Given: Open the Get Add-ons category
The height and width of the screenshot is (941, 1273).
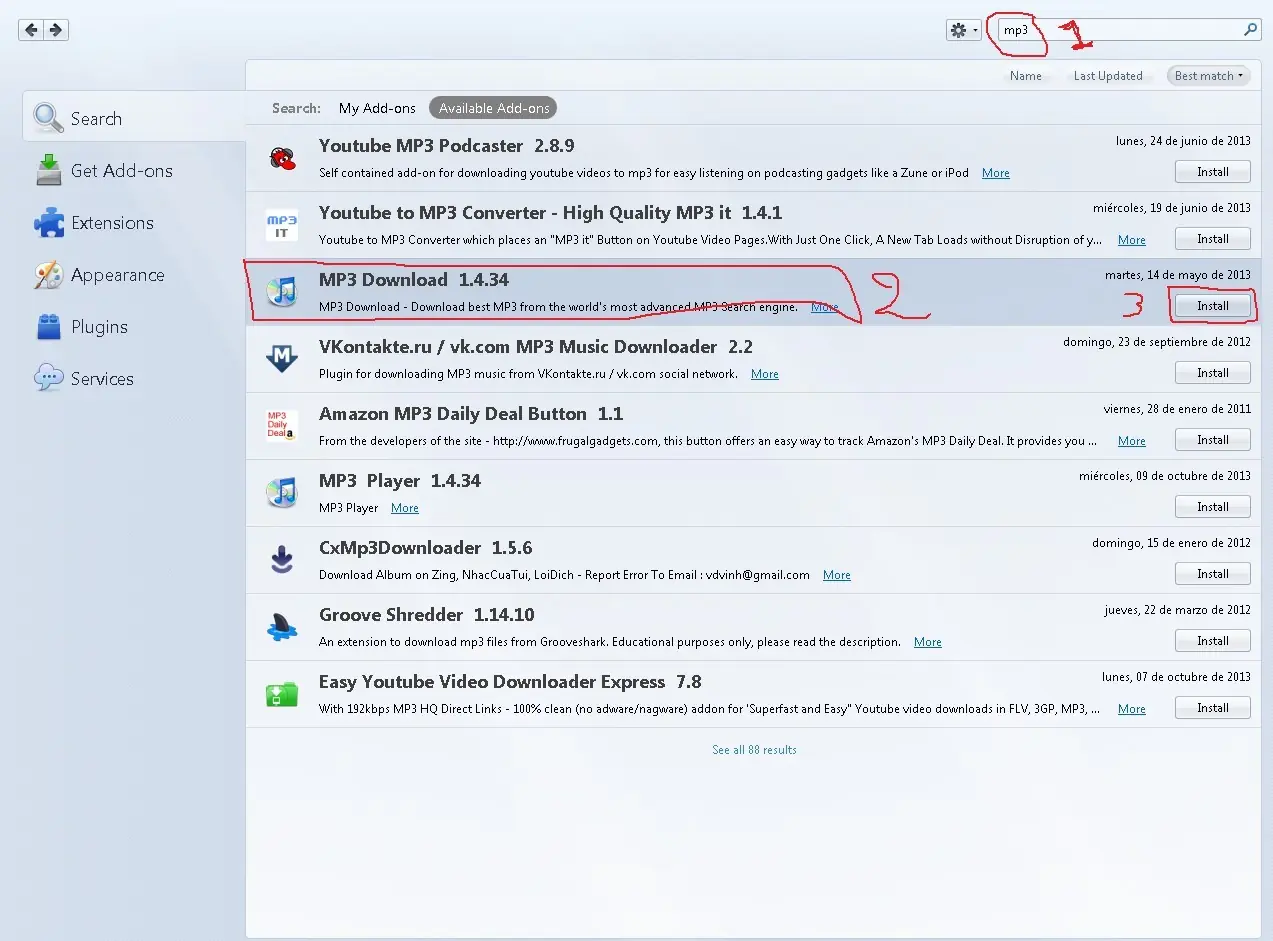Looking at the screenshot, I should click(134, 170).
